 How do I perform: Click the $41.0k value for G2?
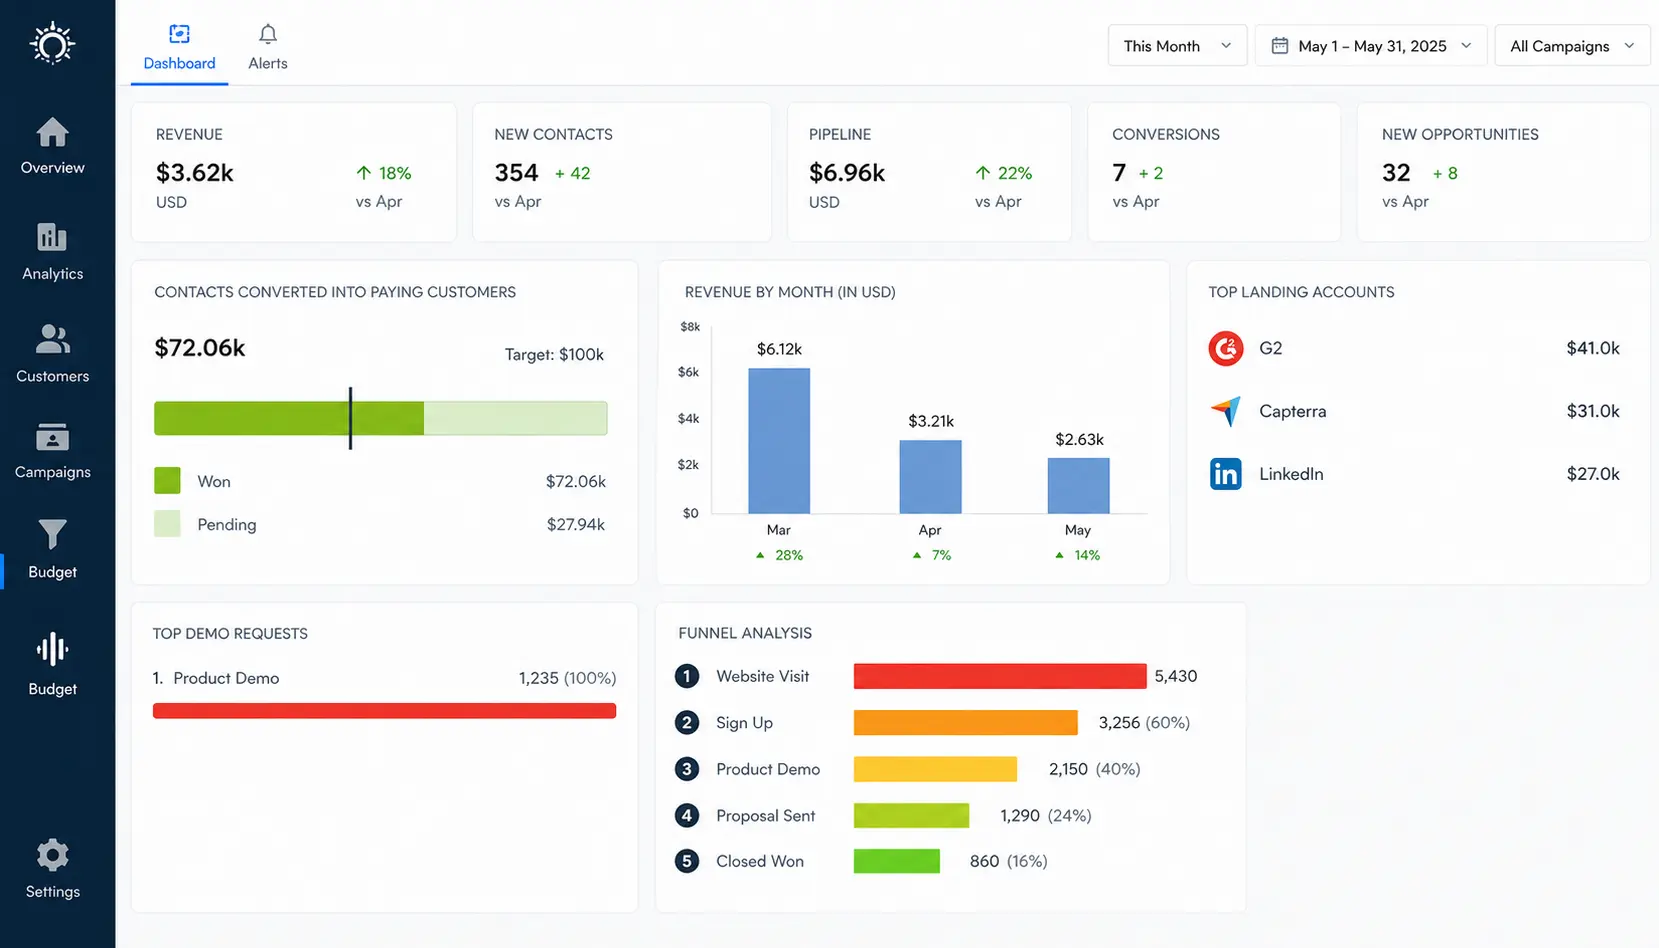click(1593, 348)
